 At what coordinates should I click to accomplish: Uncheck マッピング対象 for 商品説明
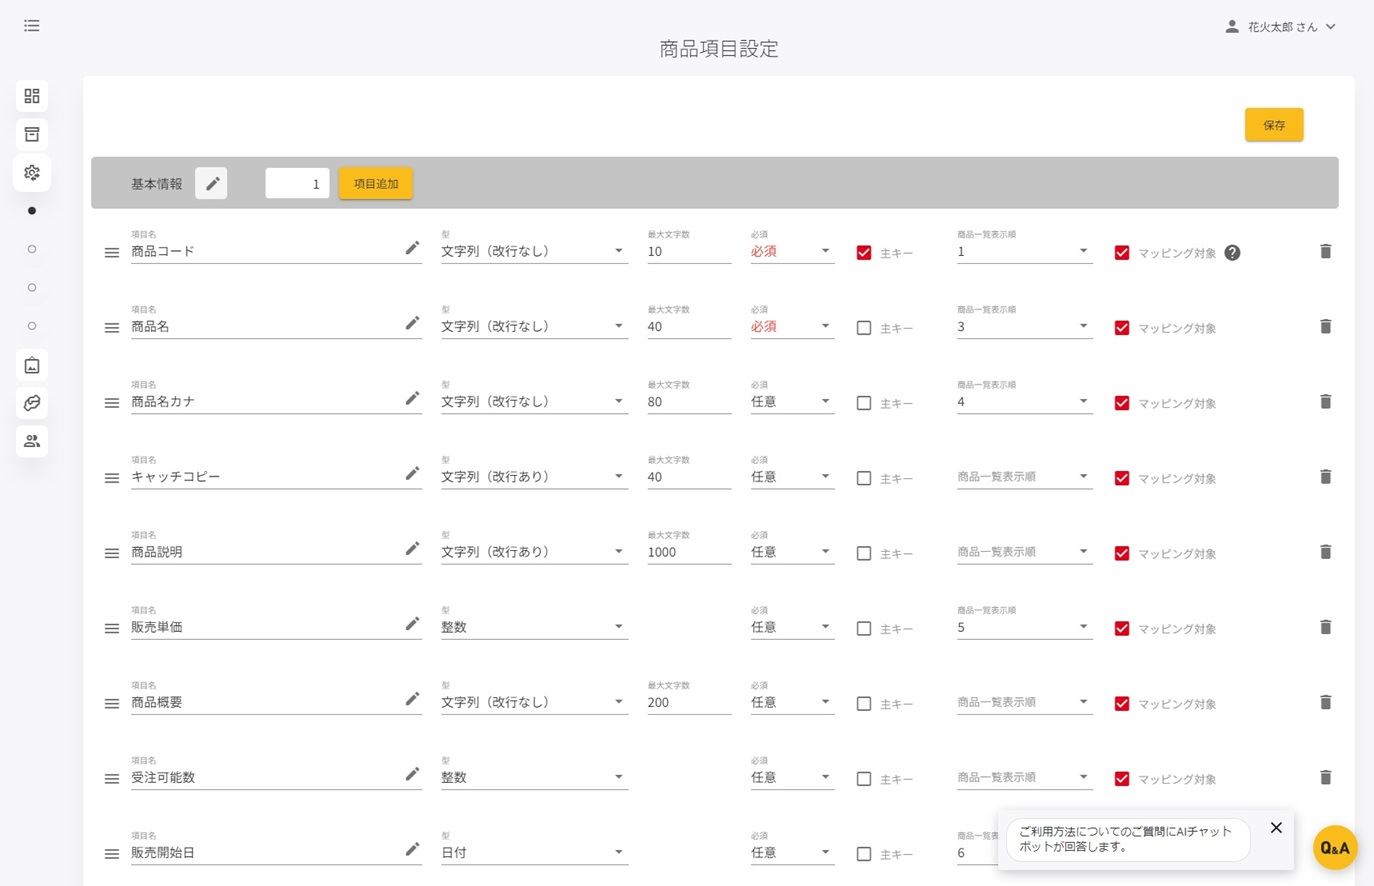pyautogui.click(x=1121, y=552)
